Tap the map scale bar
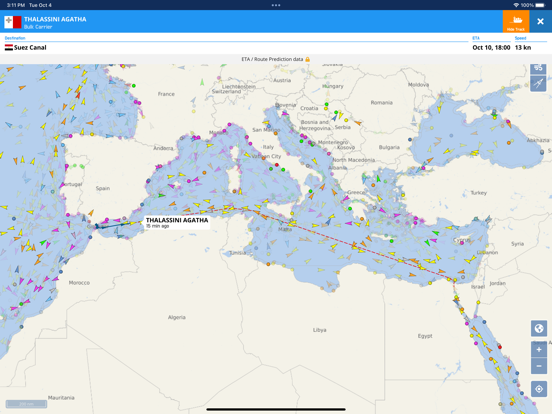The image size is (552, 414). tap(26, 403)
